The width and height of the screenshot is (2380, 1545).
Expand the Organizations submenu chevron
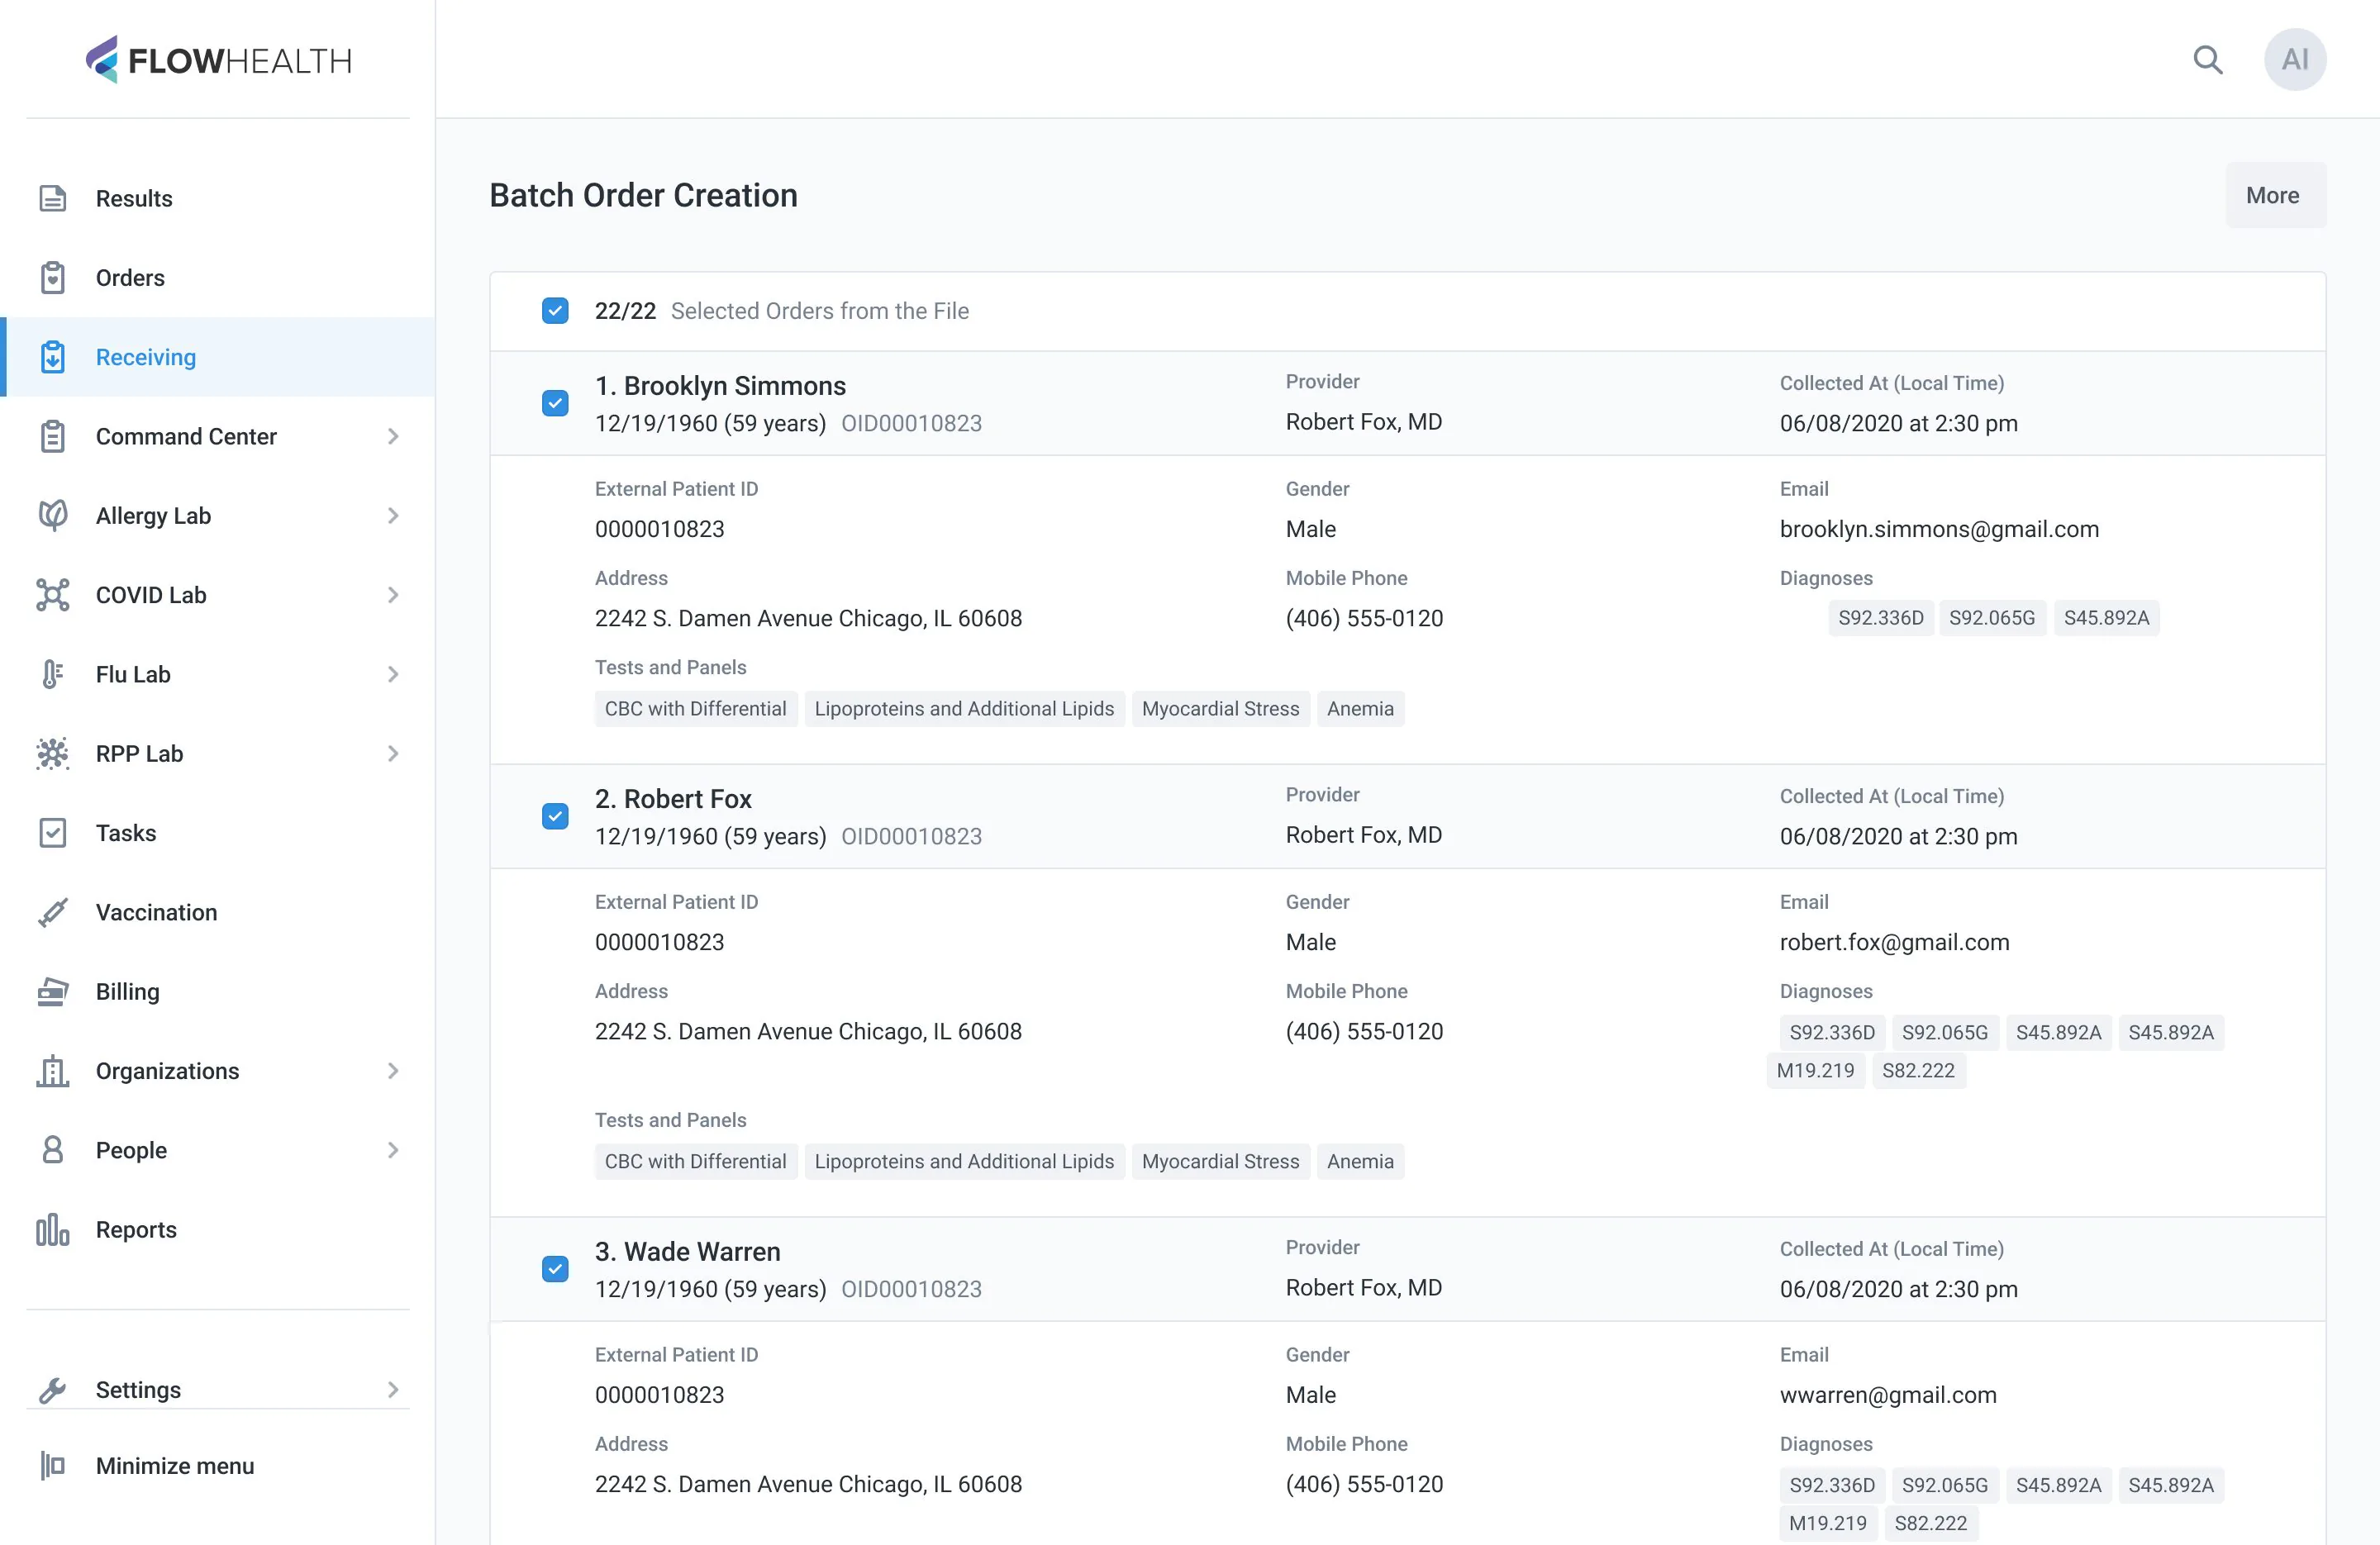(x=393, y=1071)
